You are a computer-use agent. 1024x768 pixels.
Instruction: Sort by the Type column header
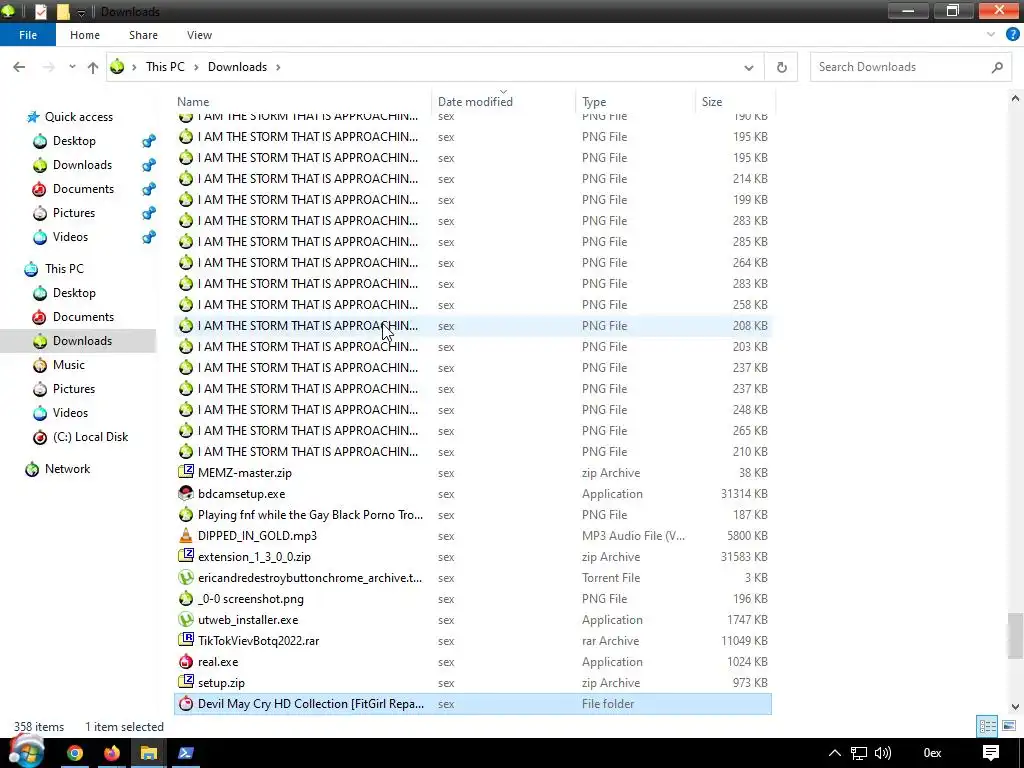(635, 101)
